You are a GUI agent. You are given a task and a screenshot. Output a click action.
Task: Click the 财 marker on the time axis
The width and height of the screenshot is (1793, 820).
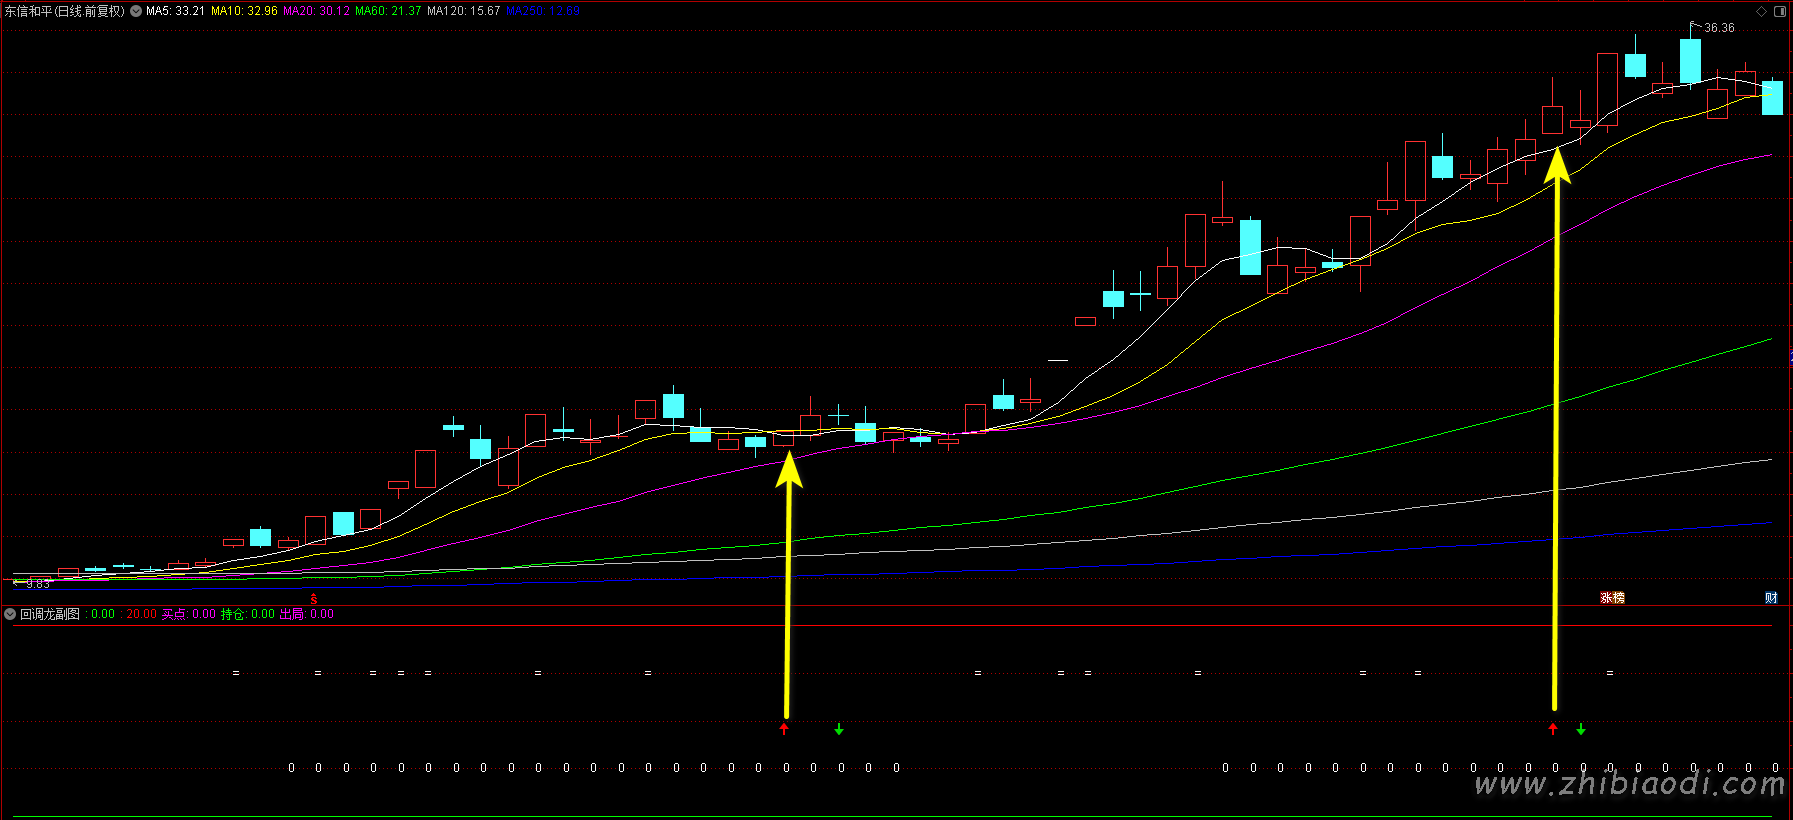[1771, 597]
